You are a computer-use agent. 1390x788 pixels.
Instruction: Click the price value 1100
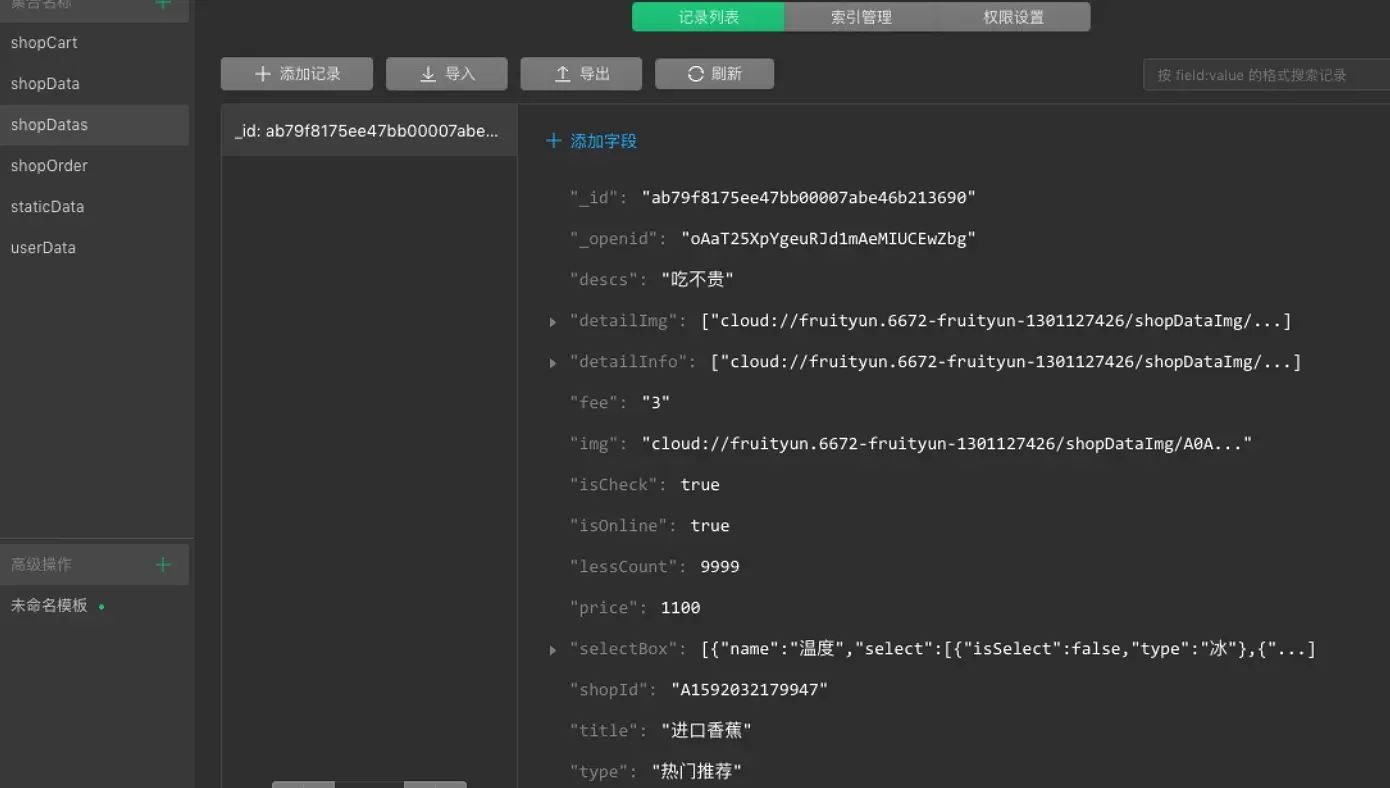tap(681, 608)
